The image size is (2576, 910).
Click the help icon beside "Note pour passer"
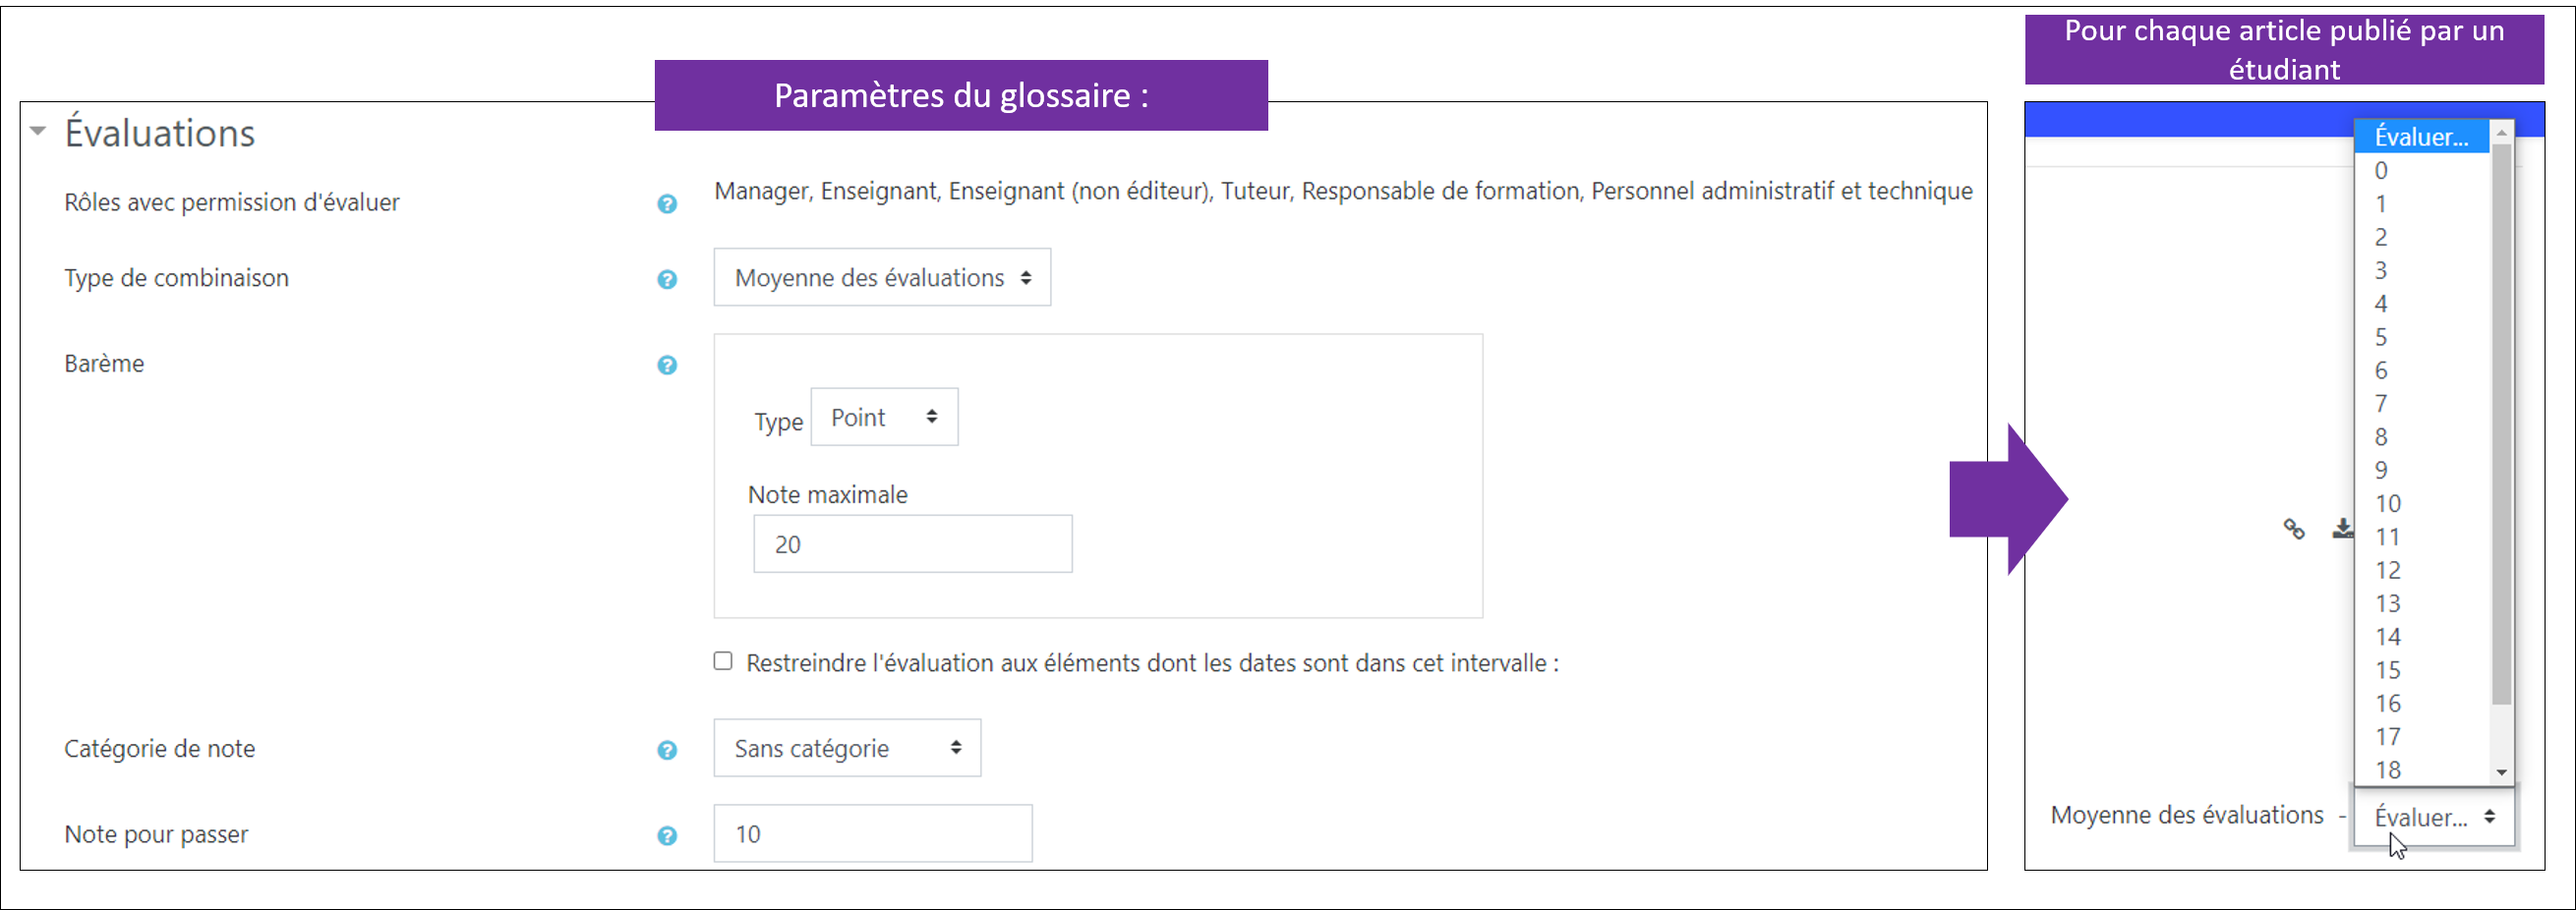(x=667, y=835)
